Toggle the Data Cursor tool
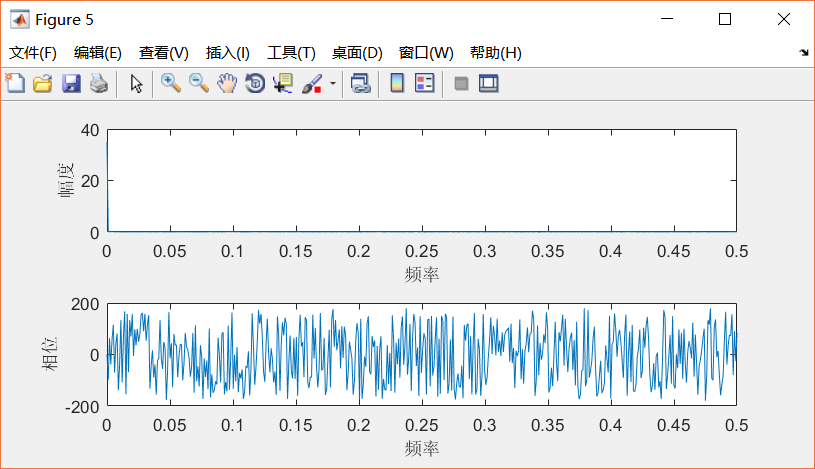 [283, 83]
